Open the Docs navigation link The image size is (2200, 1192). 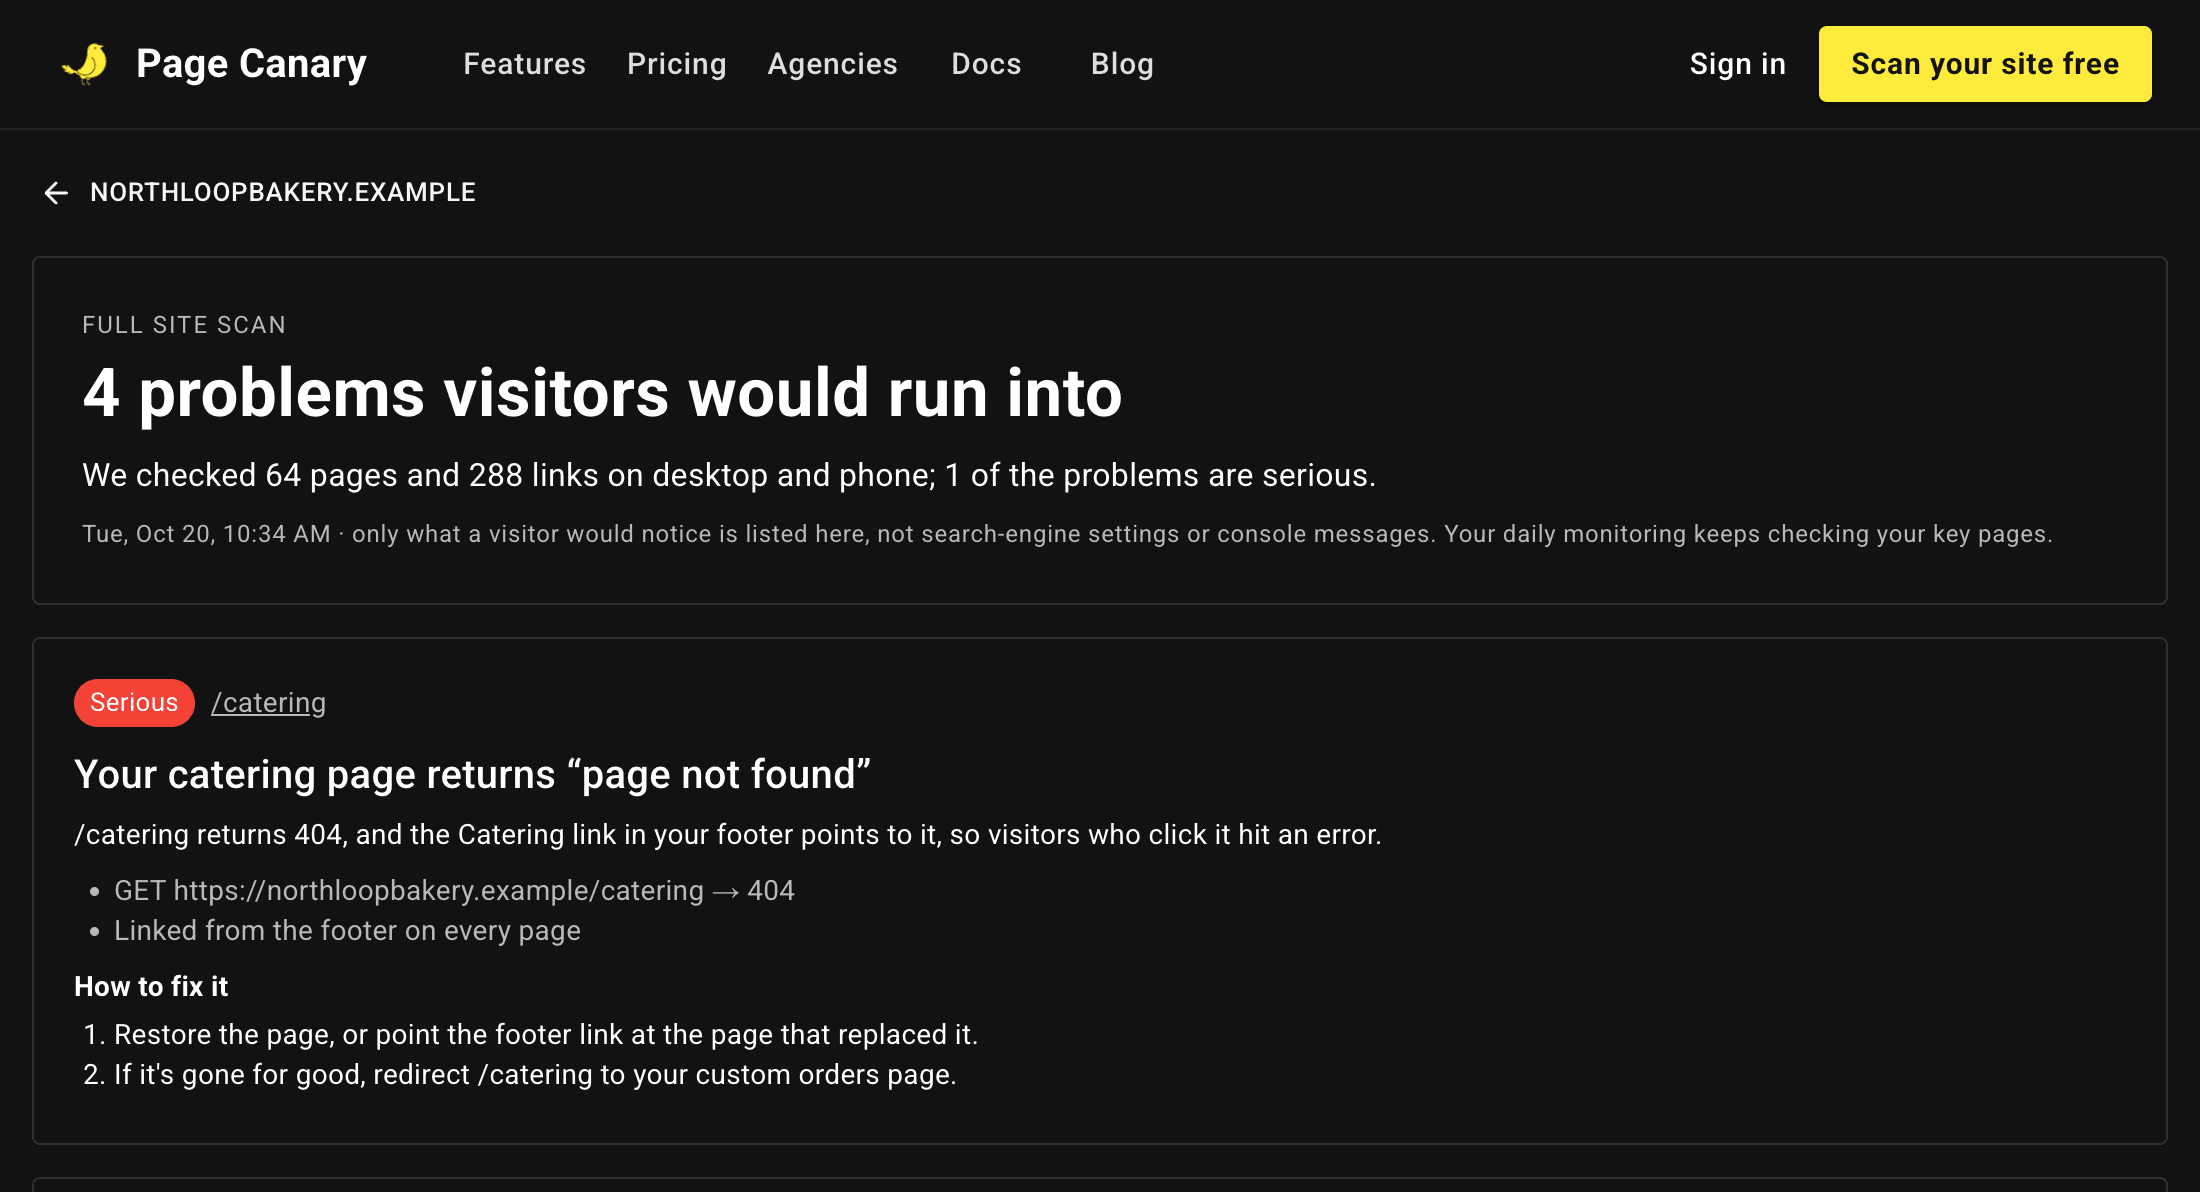[x=986, y=64]
